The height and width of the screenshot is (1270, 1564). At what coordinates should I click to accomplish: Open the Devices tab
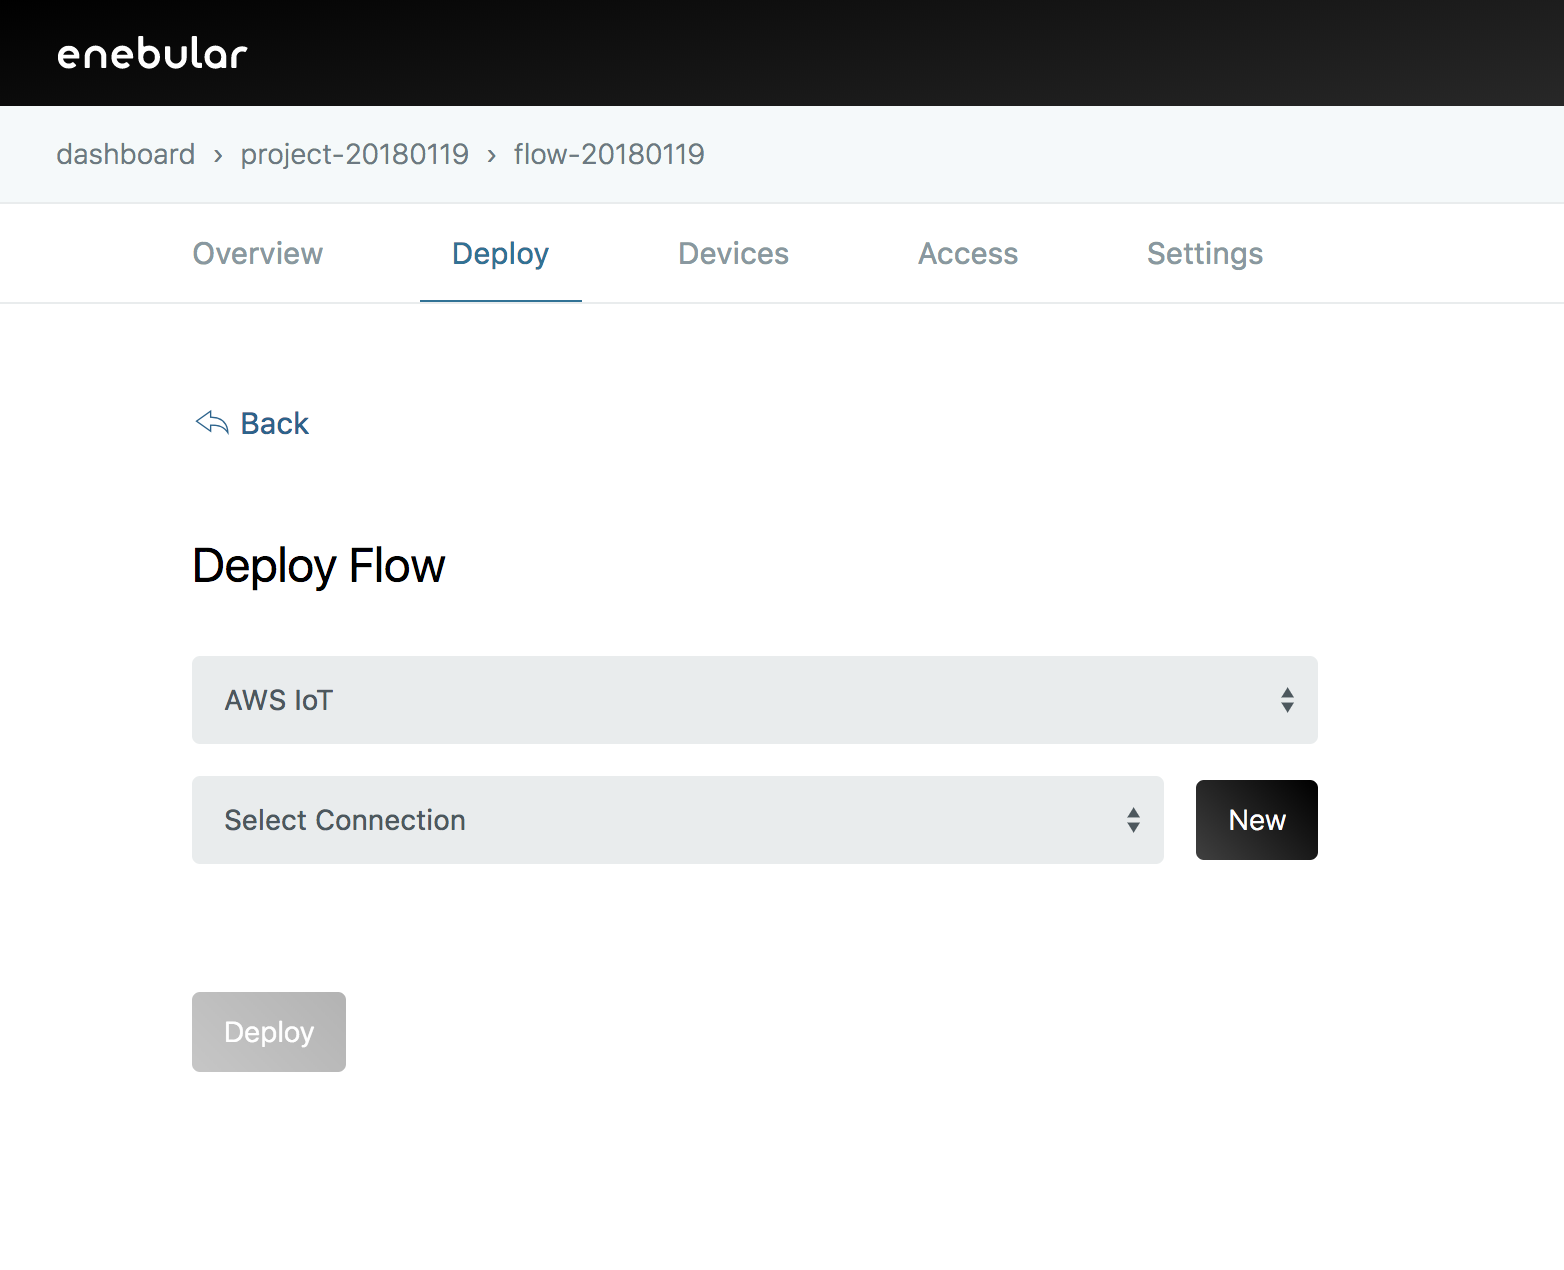click(733, 254)
